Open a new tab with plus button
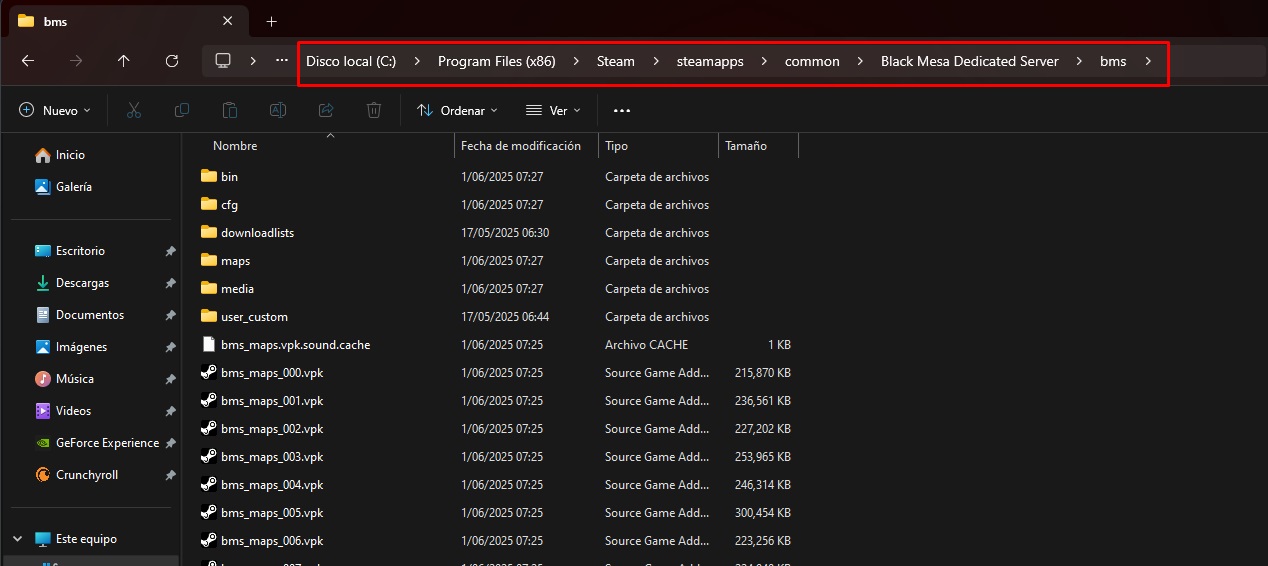The width and height of the screenshot is (1268, 566). (271, 21)
